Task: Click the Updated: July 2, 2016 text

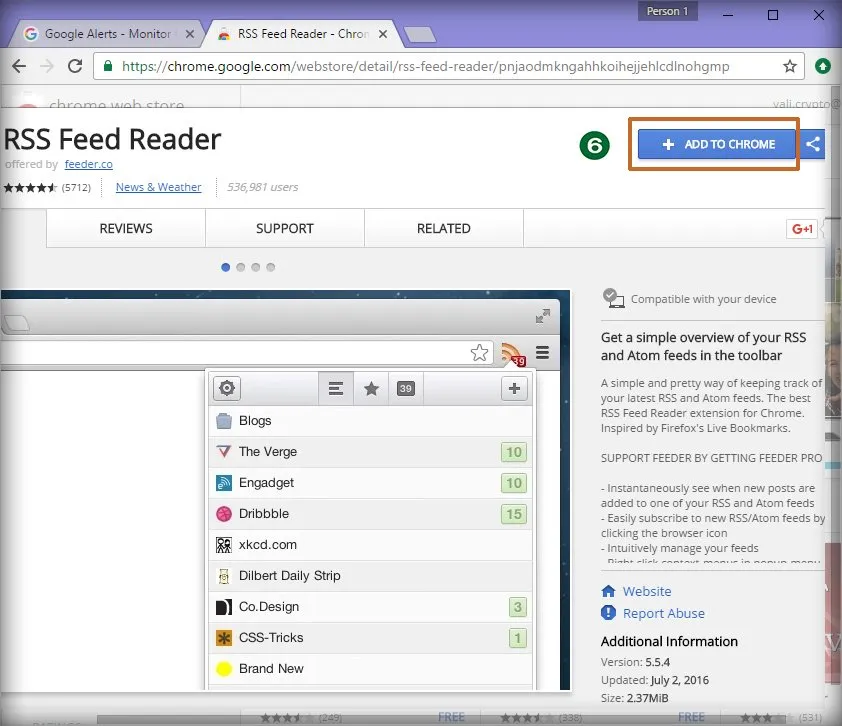Action: click(x=655, y=680)
